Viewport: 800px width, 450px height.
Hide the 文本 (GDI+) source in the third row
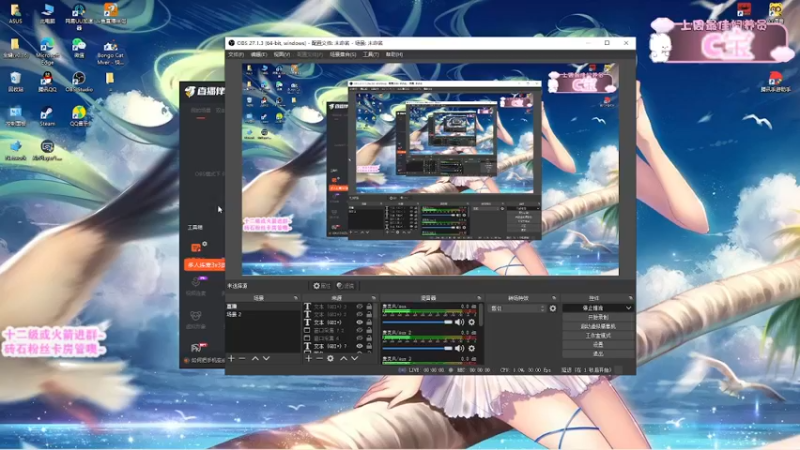click(x=360, y=322)
